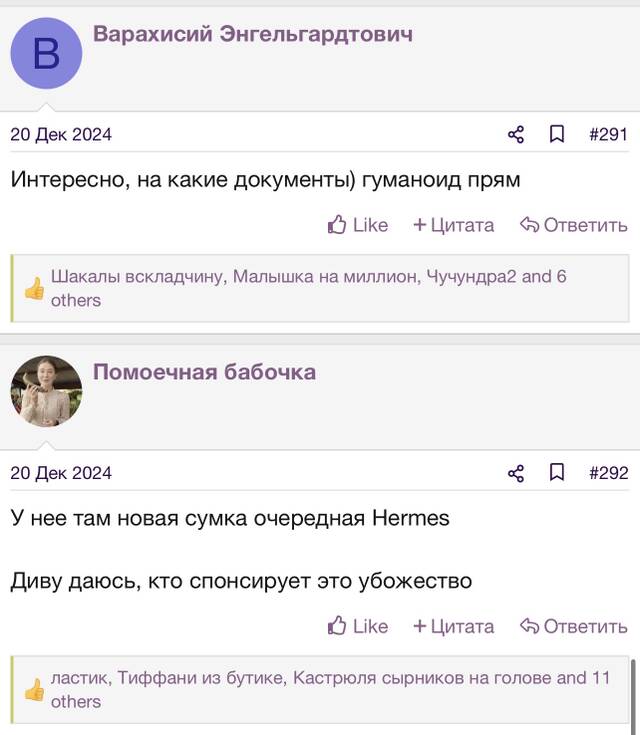Open permalink #292
The height and width of the screenshot is (735, 640).
[609, 473]
